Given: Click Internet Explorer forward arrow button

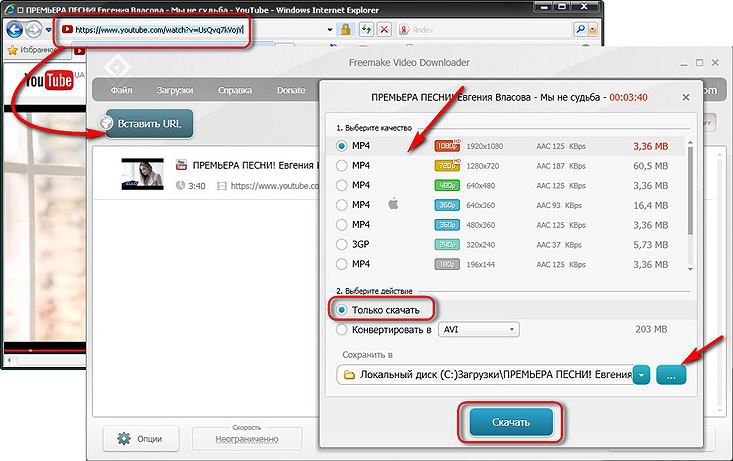Looking at the screenshot, I should pyautogui.click(x=33, y=30).
